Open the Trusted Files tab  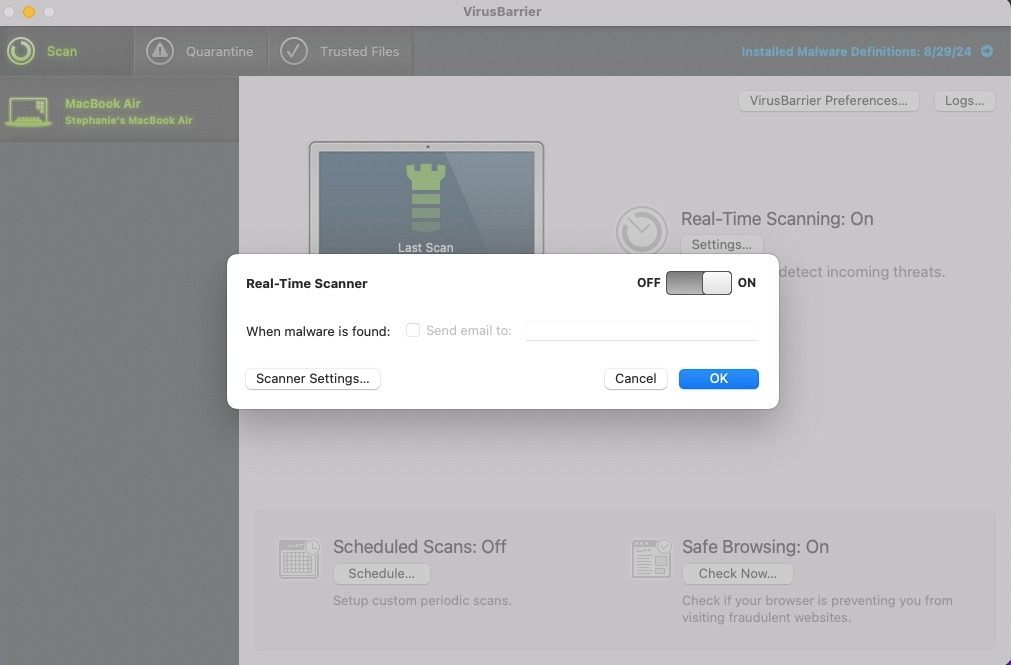coord(340,51)
